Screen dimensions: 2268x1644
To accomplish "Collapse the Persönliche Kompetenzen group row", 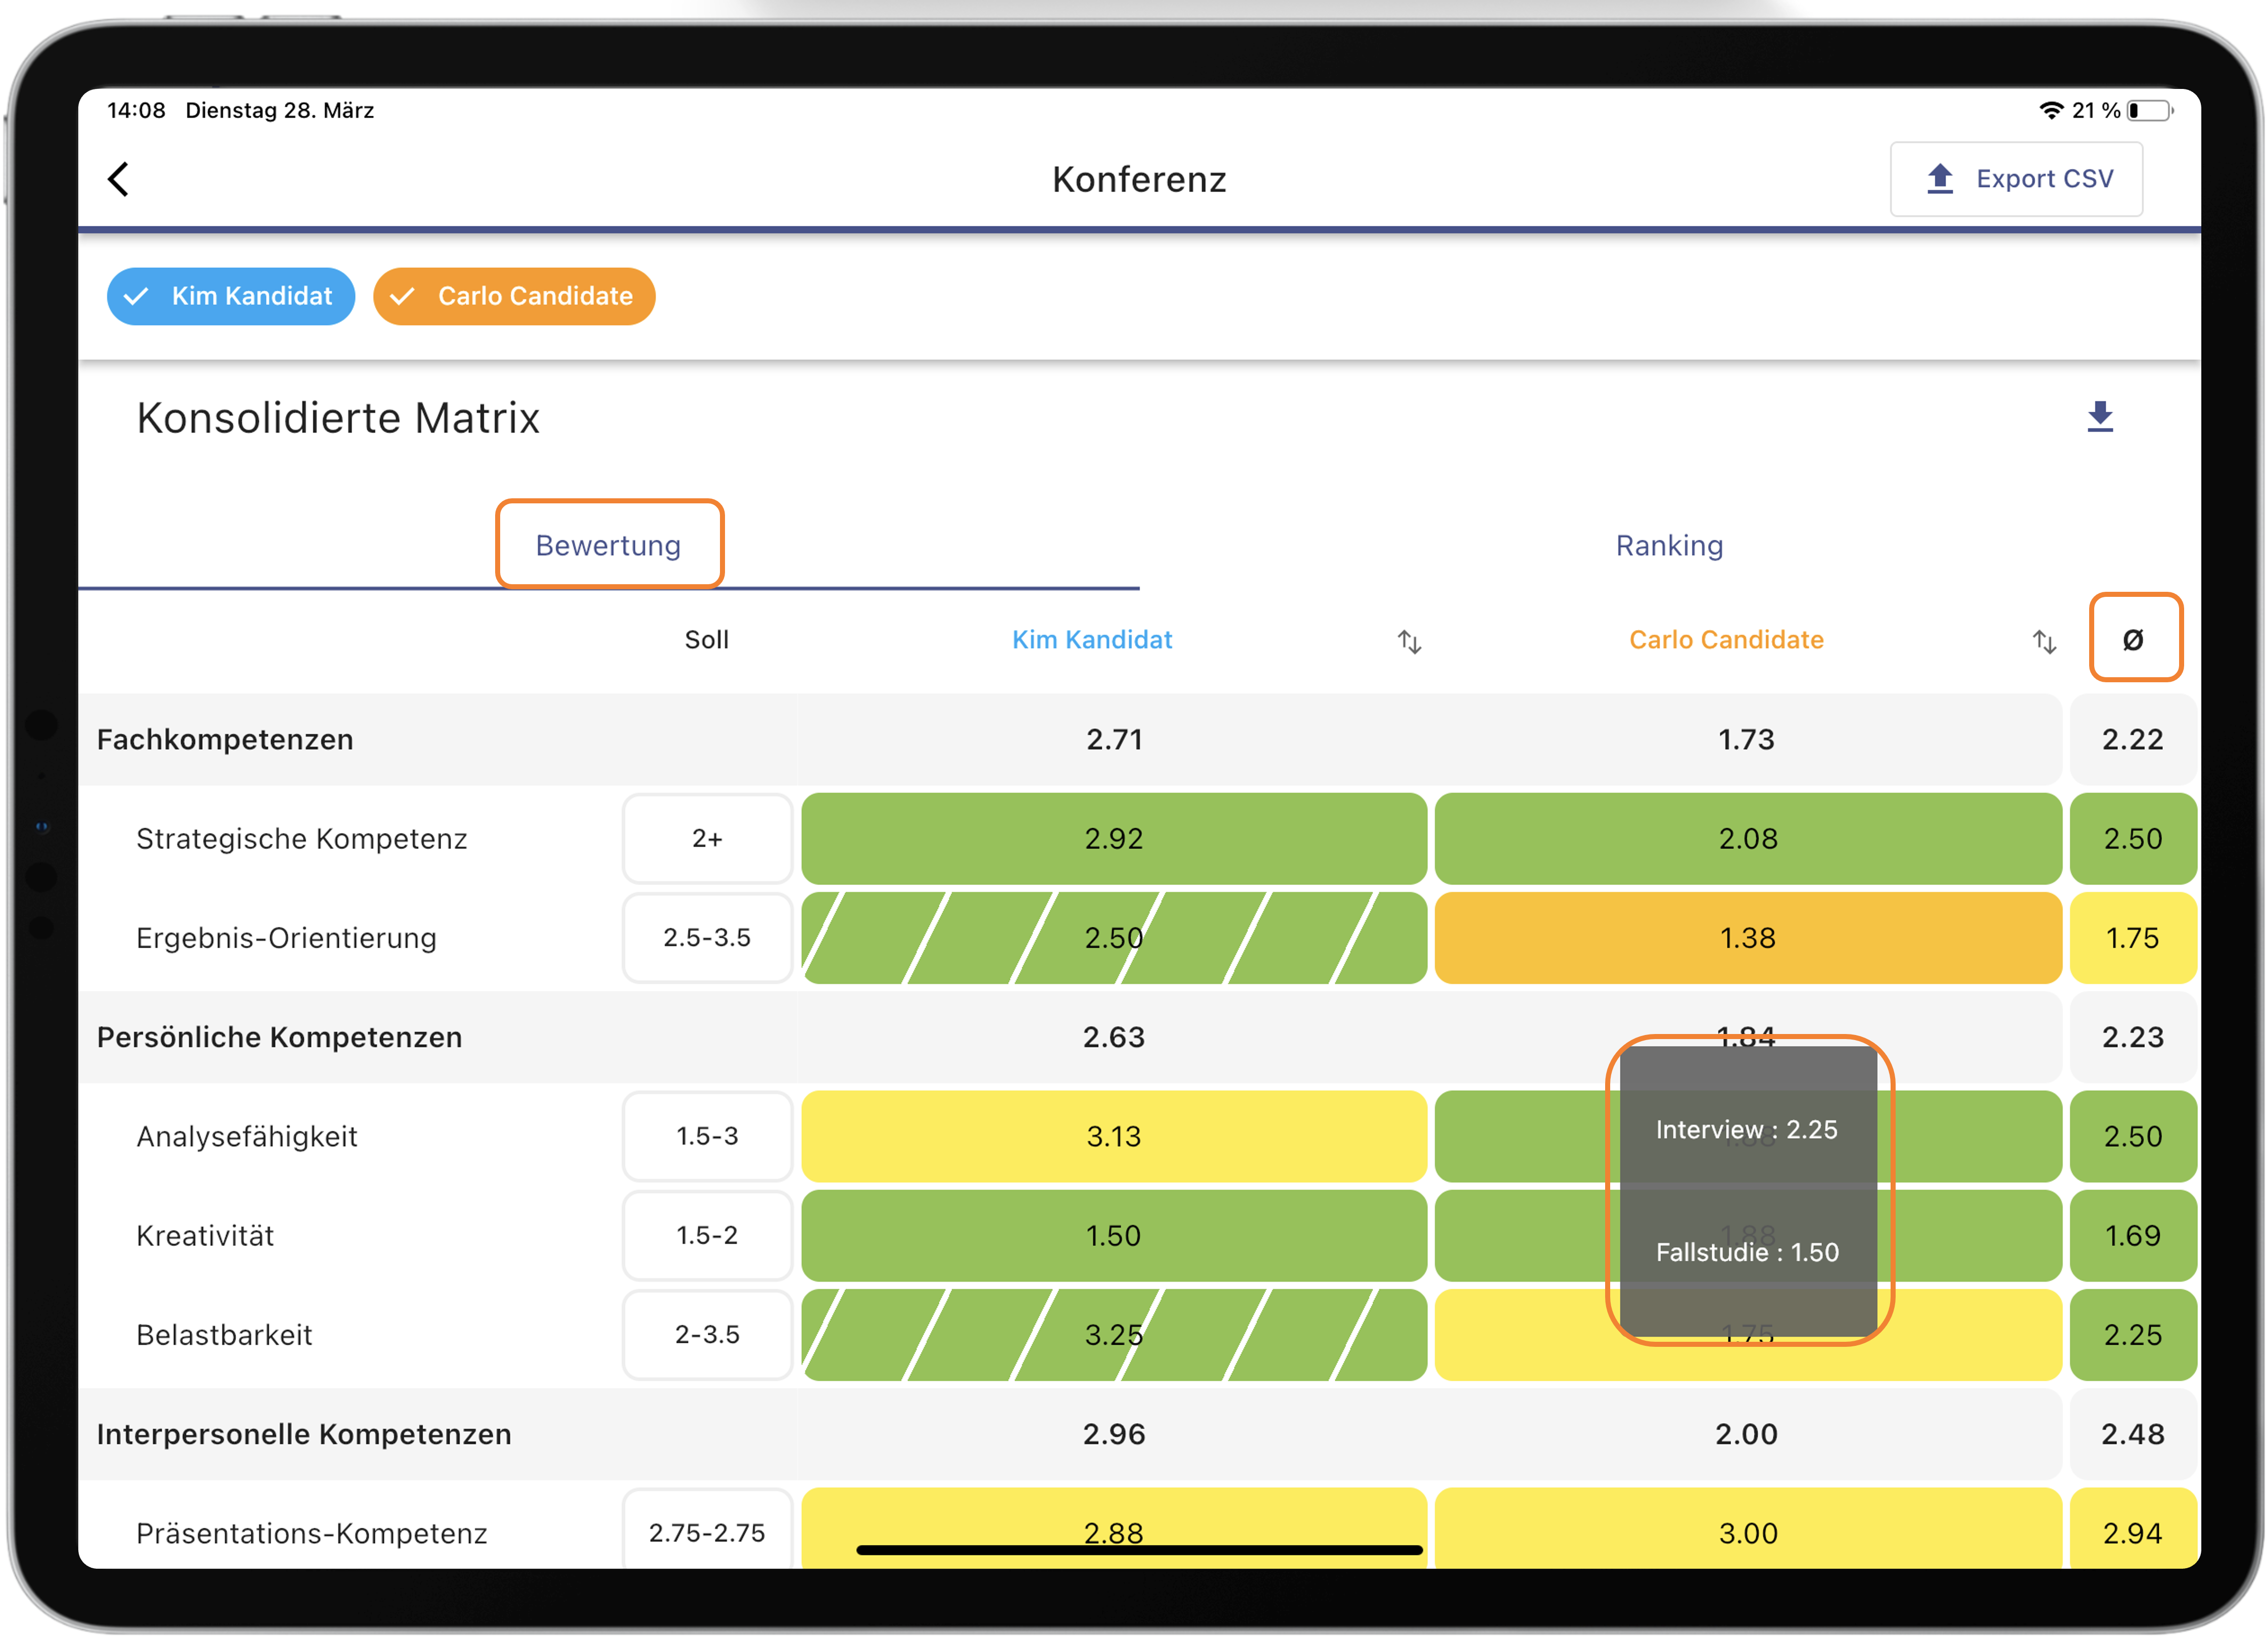I will [x=279, y=1037].
